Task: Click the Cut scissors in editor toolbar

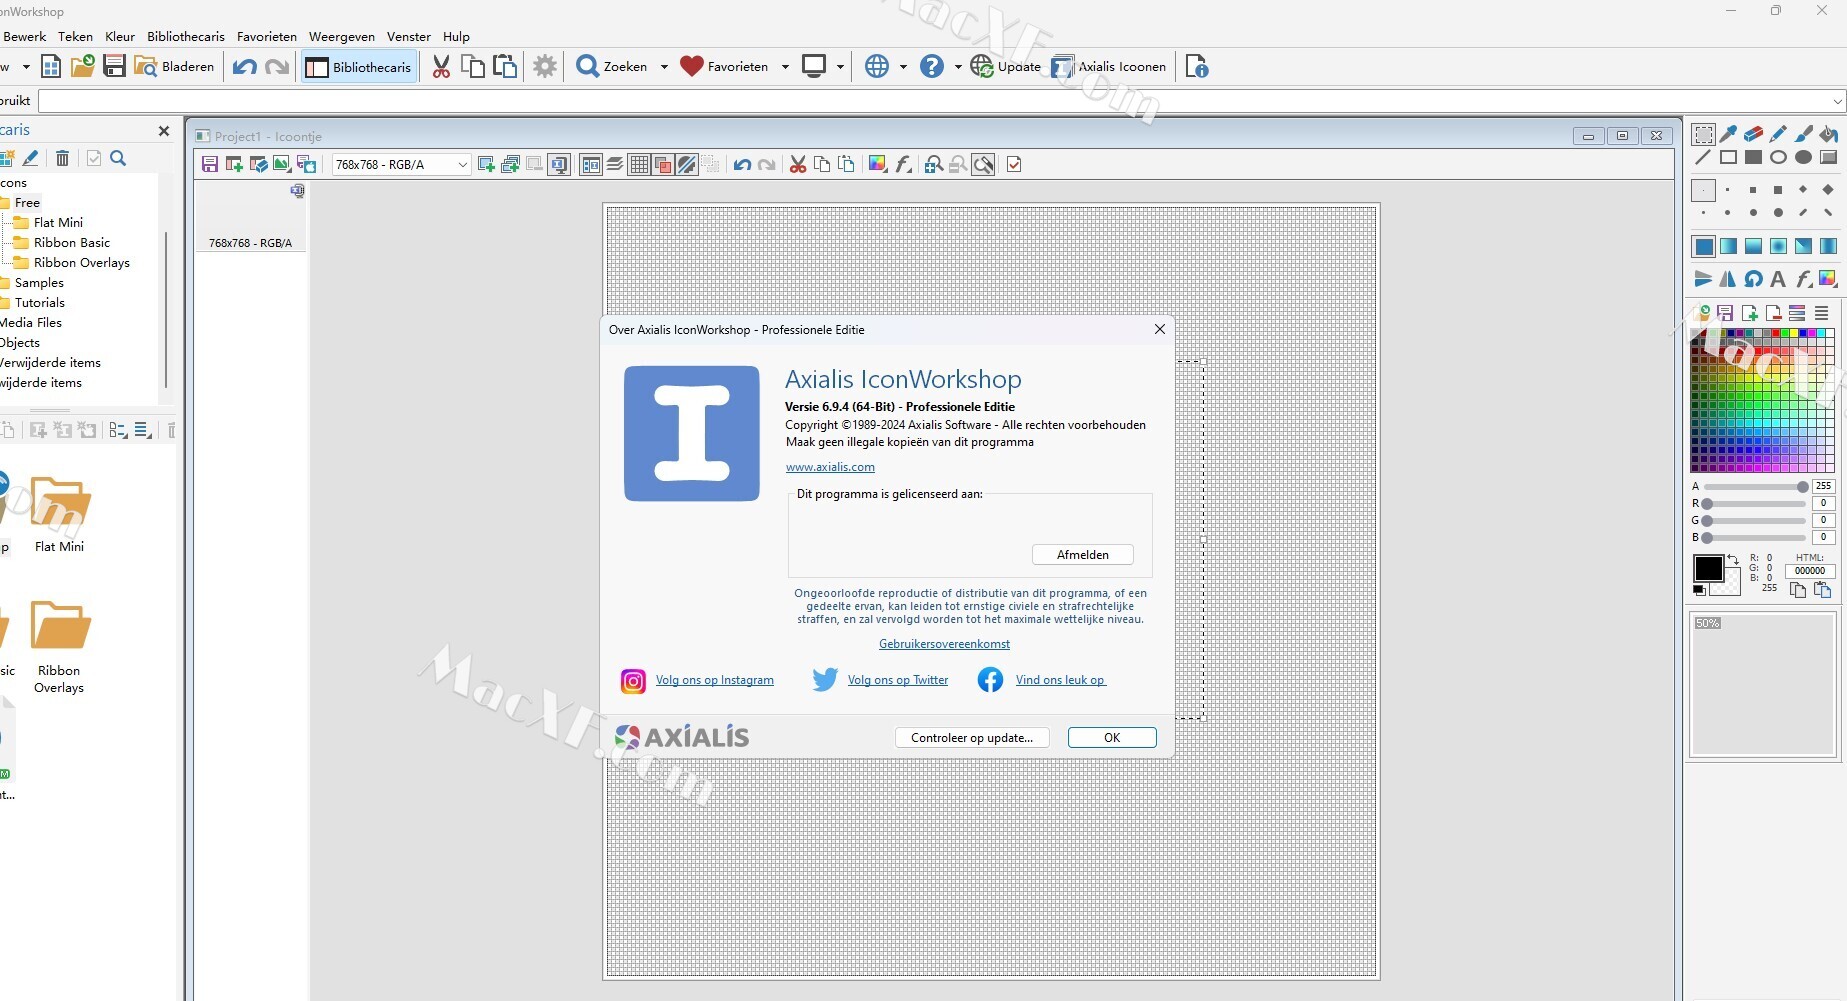Action: pyautogui.click(x=798, y=165)
